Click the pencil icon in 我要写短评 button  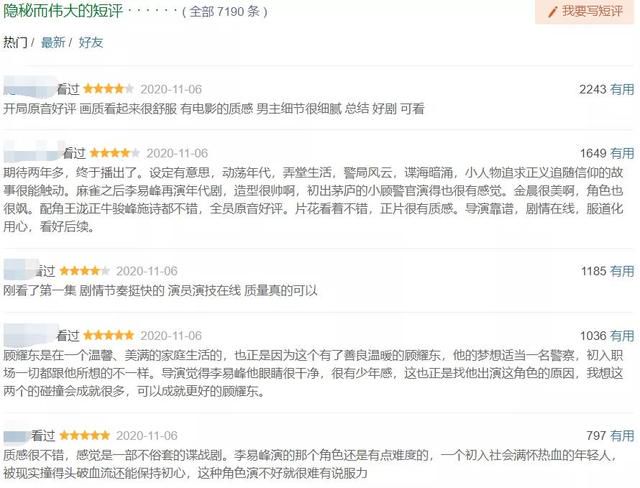pyautogui.click(x=553, y=12)
